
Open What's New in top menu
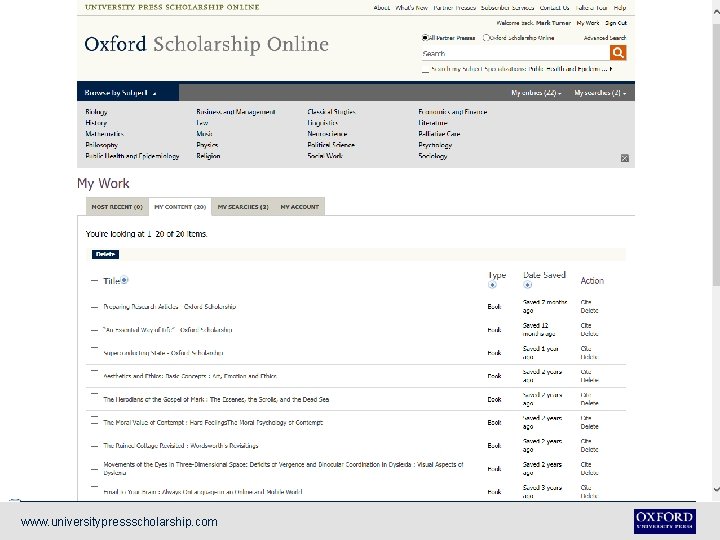tap(411, 7)
